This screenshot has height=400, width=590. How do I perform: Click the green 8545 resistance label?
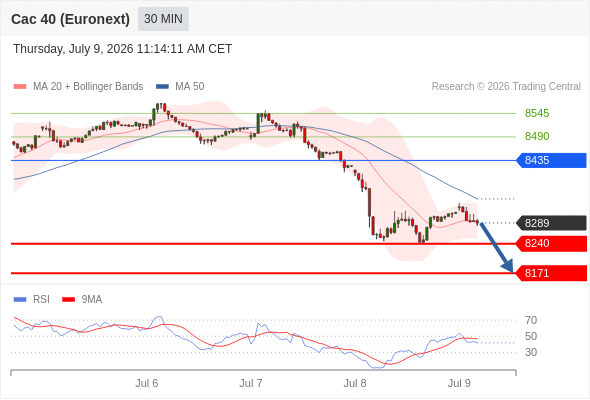coord(537,113)
